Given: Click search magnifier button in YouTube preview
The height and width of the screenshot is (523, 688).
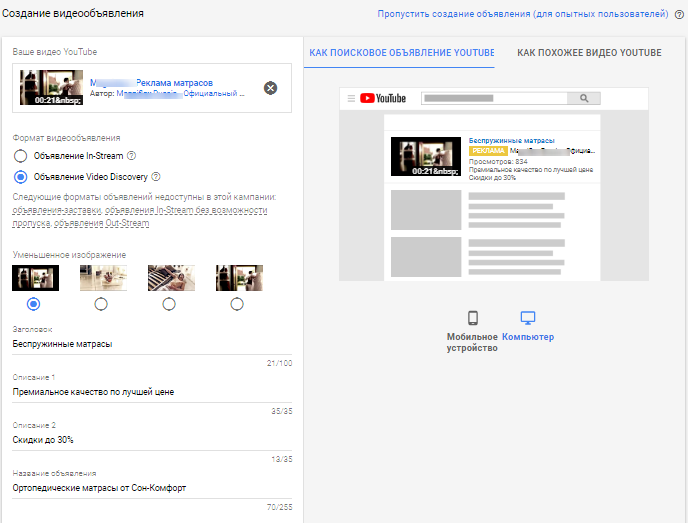Looking at the screenshot, I should pos(584,99).
